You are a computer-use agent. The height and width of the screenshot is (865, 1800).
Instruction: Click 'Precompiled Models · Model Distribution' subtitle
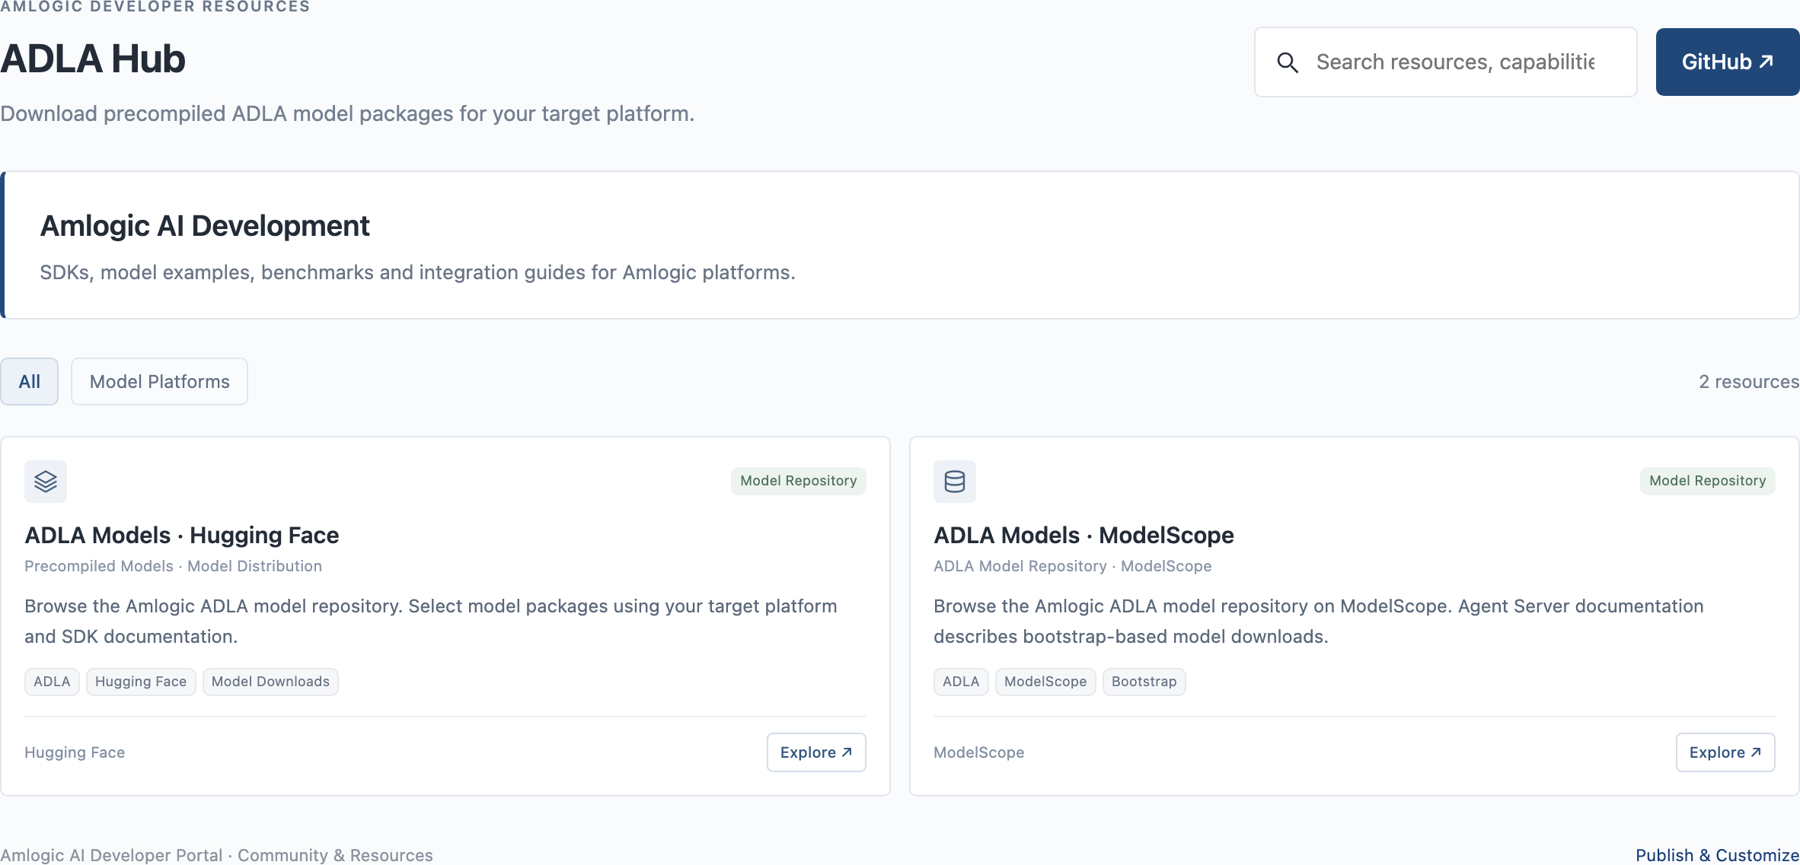coord(173,566)
